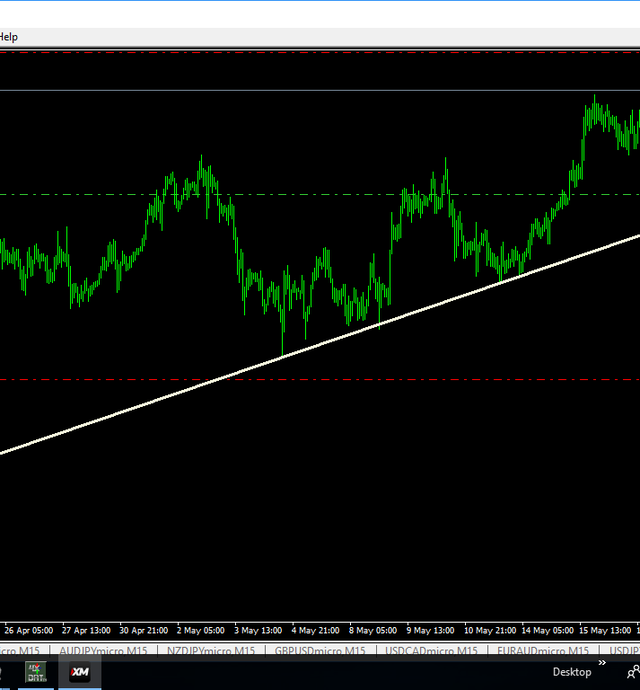Click the XM app icon in taskbar

coord(79,673)
